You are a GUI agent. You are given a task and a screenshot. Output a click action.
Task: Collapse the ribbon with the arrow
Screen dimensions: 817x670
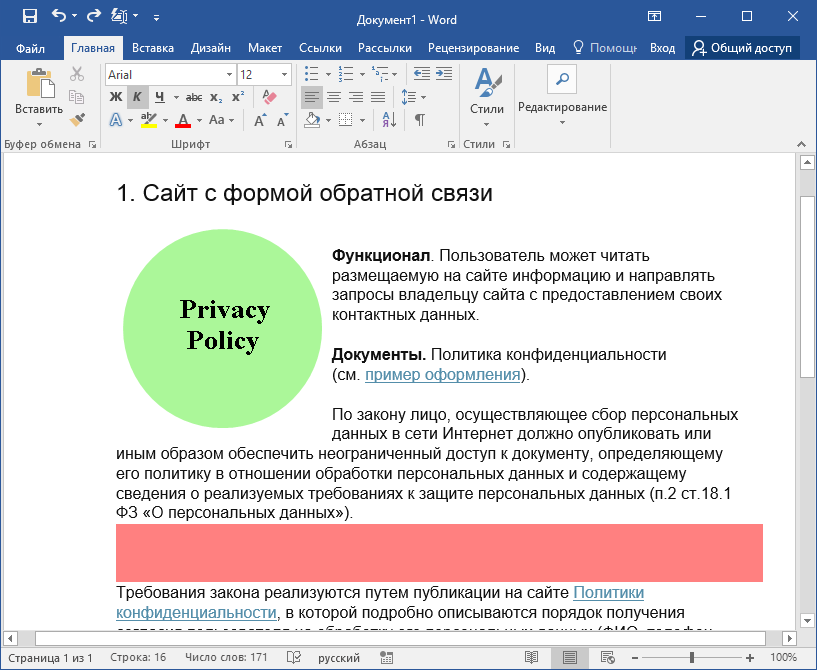pos(801,144)
